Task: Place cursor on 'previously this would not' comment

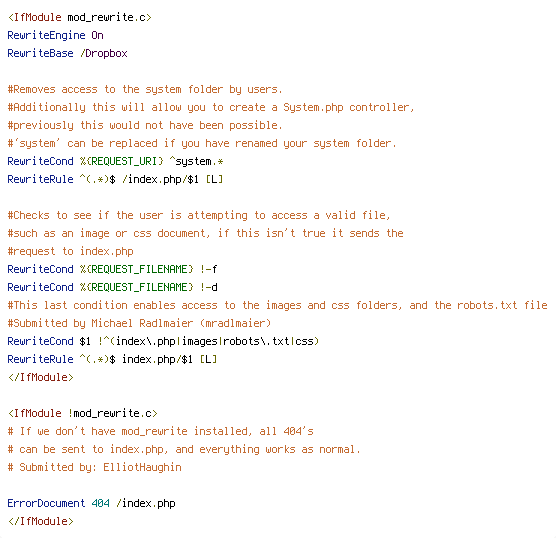Action: [x=145, y=126]
